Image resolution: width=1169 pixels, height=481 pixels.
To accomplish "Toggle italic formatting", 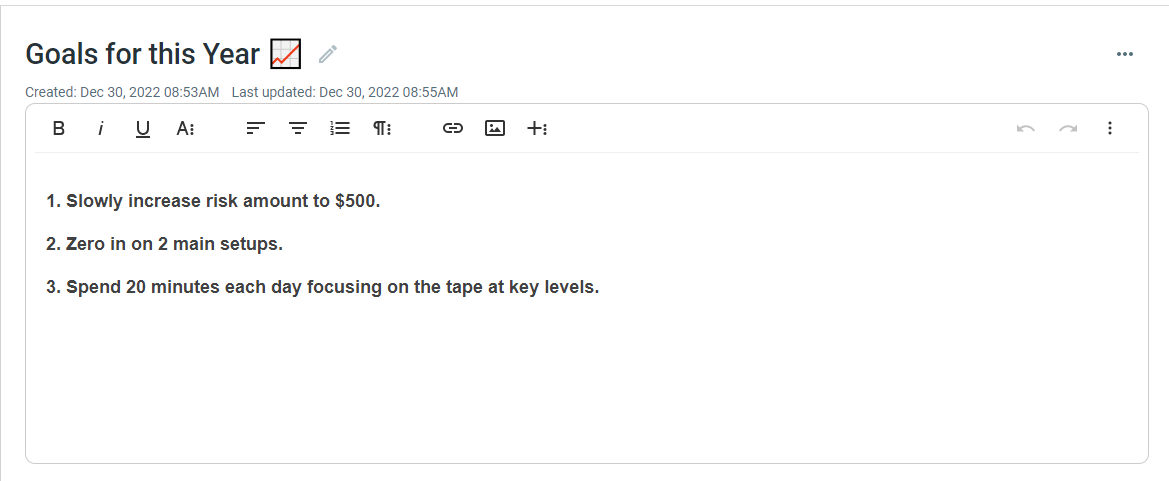I will click(101, 128).
